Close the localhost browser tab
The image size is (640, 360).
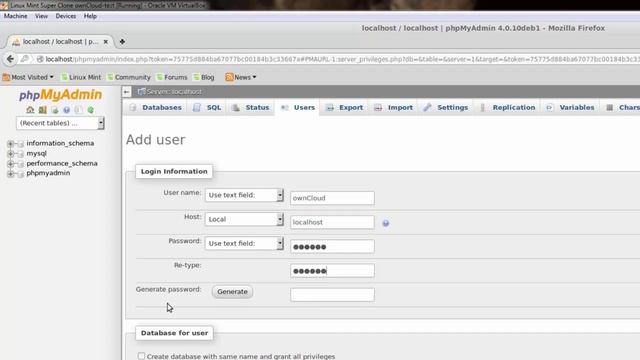106,42
